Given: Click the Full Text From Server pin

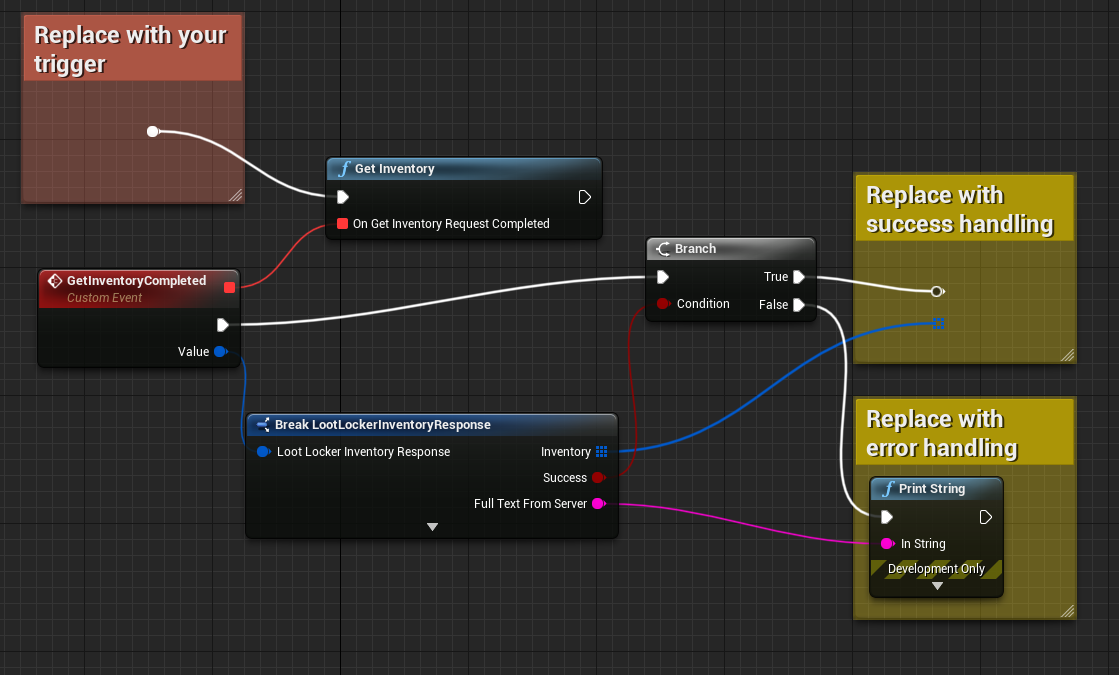Looking at the screenshot, I should tap(598, 504).
